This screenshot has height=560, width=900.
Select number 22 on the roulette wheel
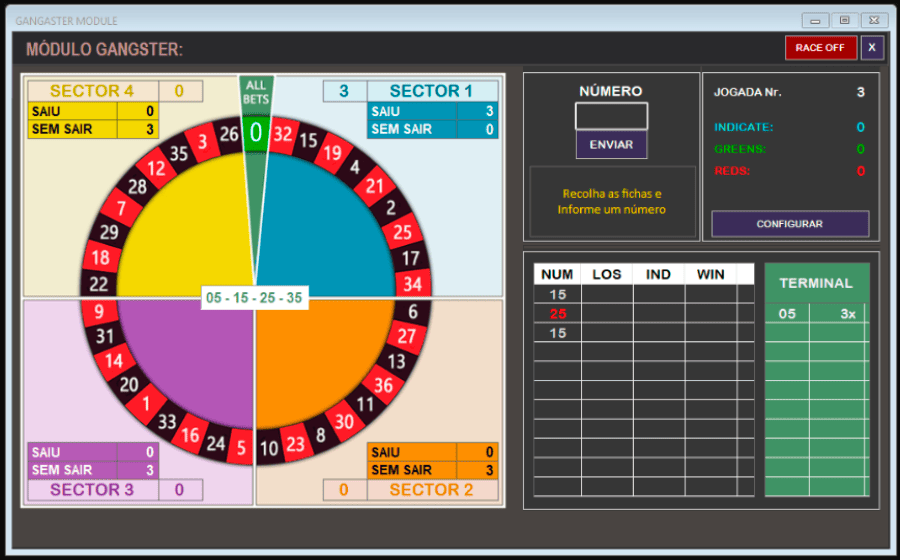98,284
